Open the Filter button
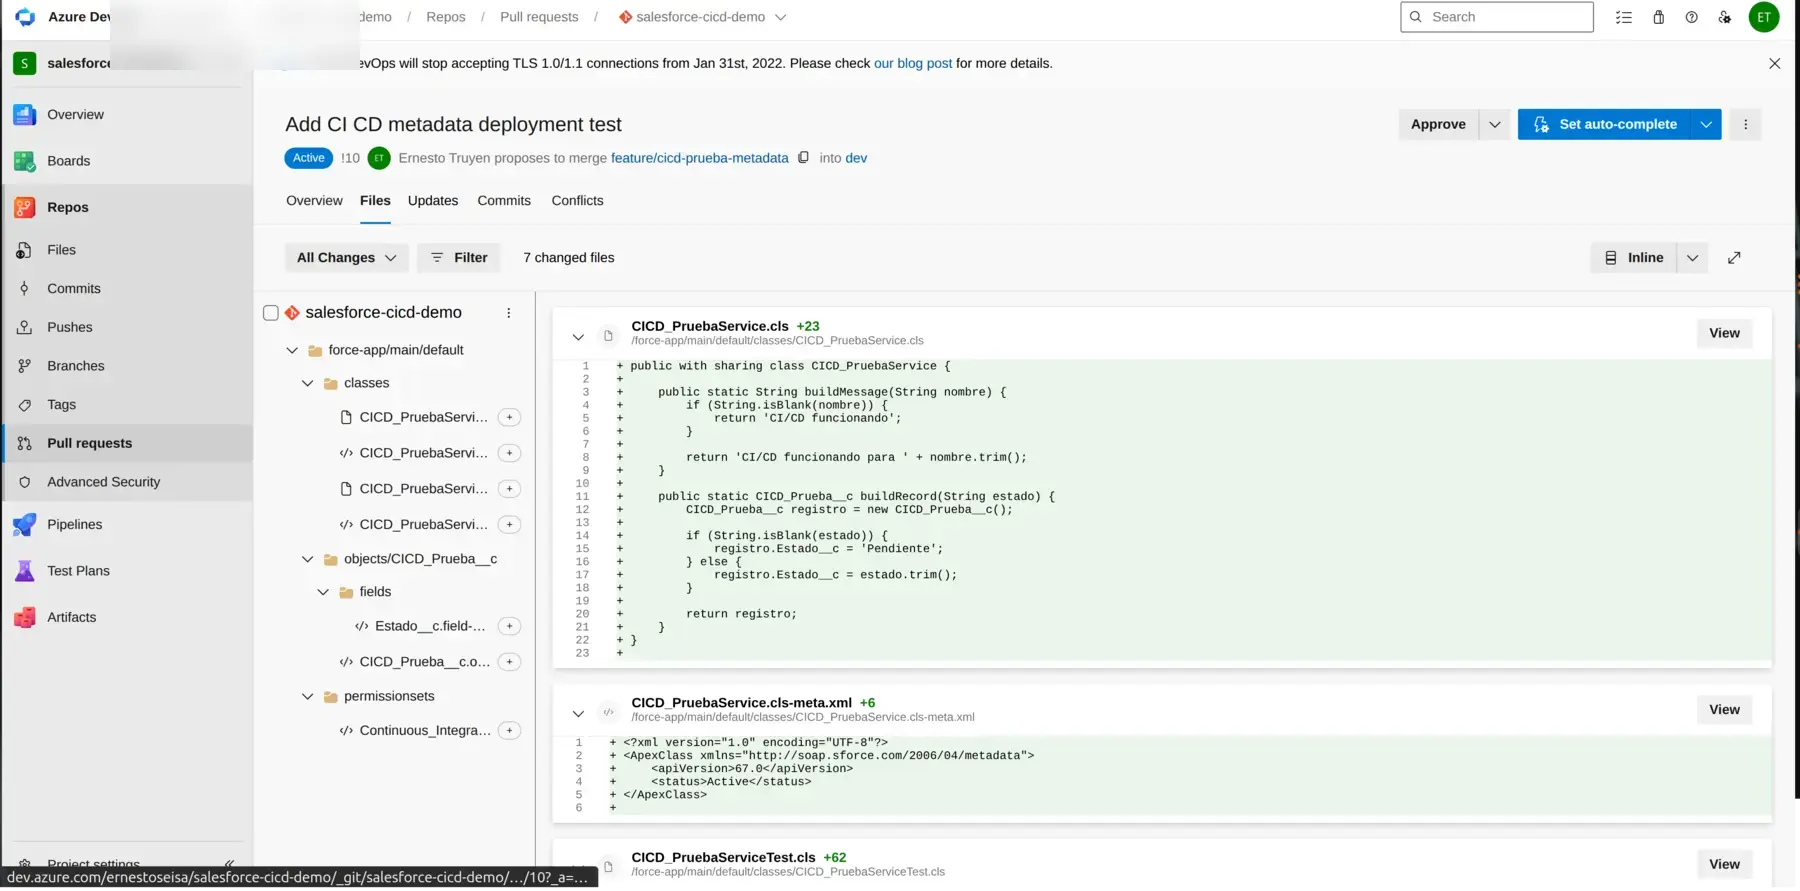The image size is (1800, 891). [459, 258]
